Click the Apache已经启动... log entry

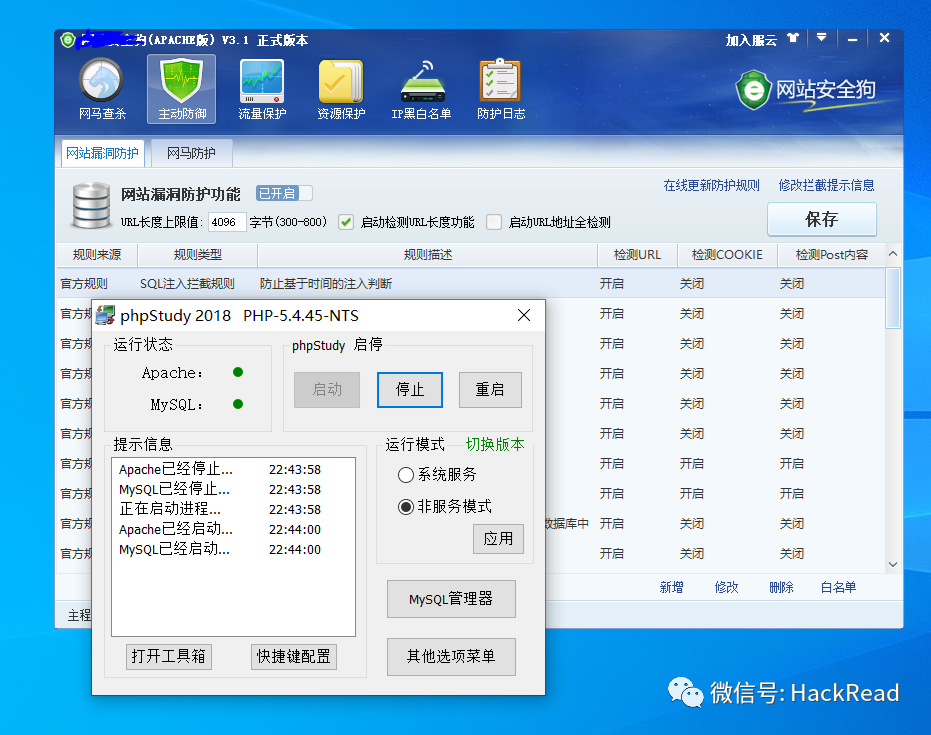[x=220, y=530]
